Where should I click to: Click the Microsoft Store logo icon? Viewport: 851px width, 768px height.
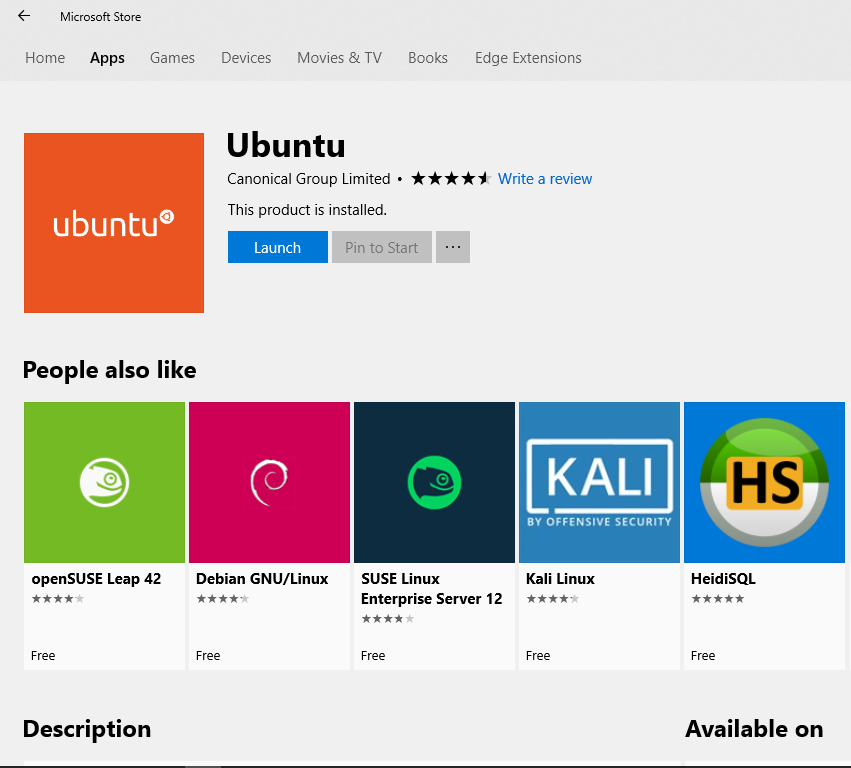100,16
